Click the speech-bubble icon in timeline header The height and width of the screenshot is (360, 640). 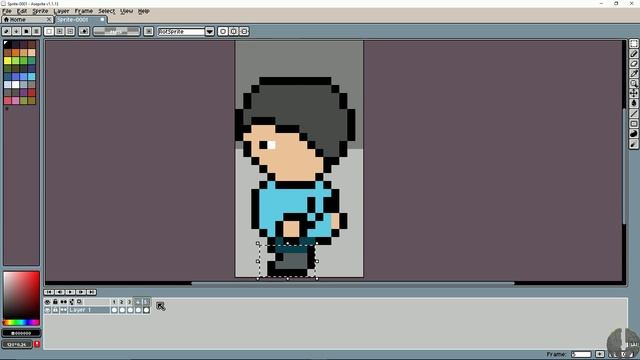(80, 302)
